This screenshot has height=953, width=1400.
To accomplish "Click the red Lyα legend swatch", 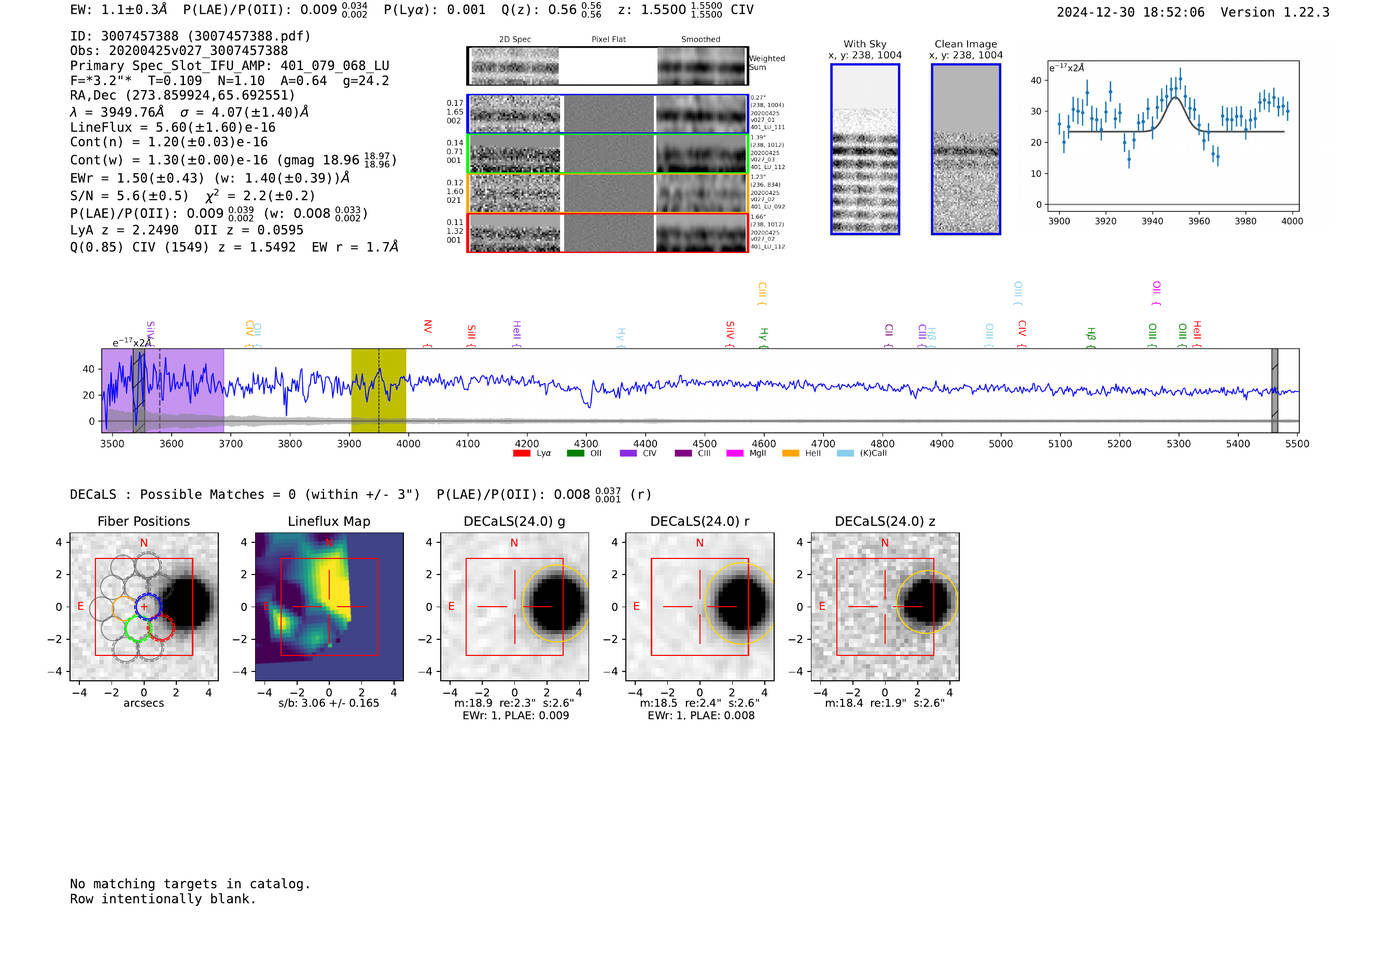I will 521,454.
